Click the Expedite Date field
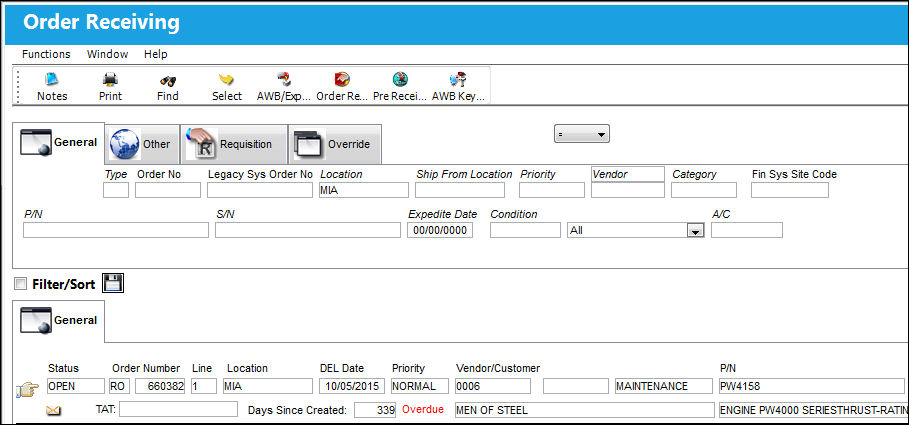The image size is (909, 425). [440, 230]
